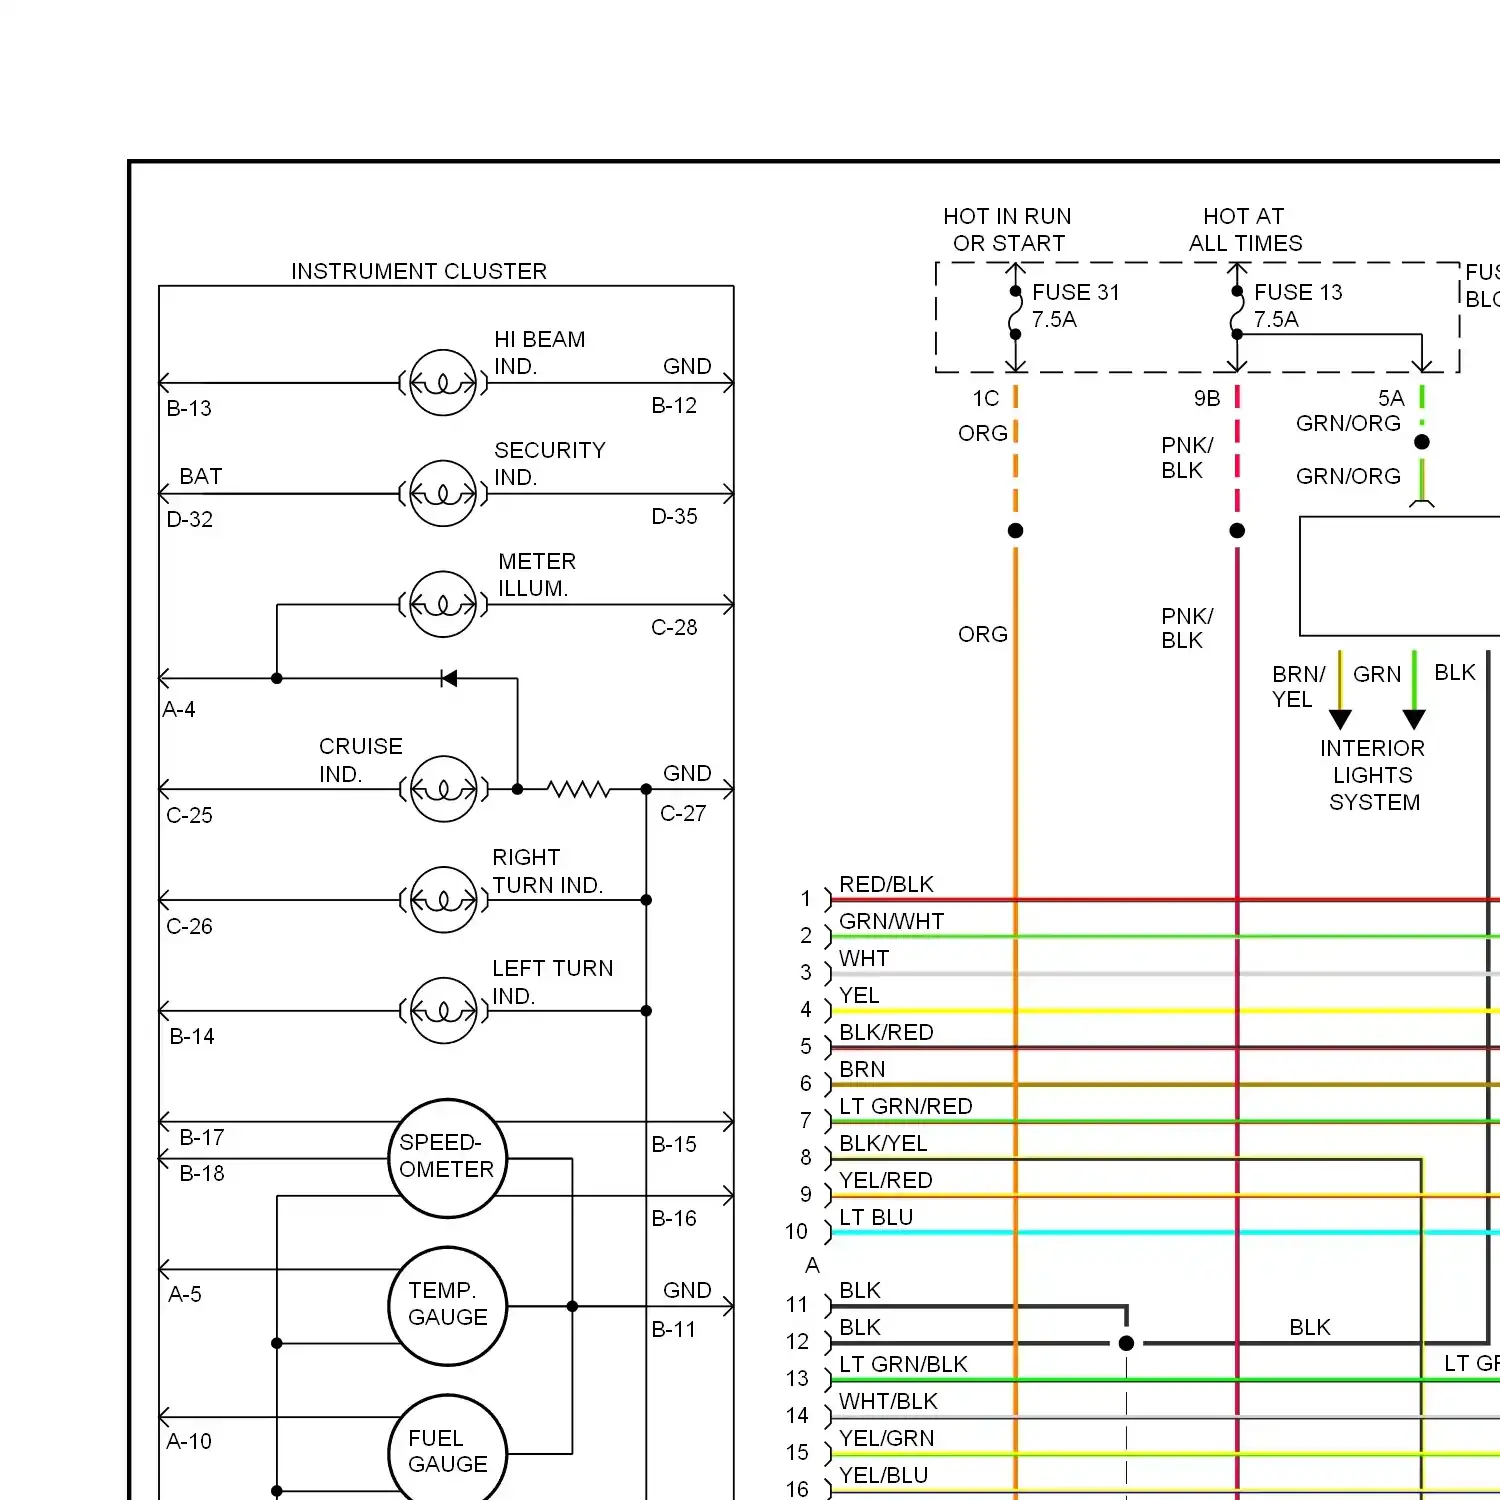This screenshot has height=1500, width=1500.
Task: Click the 1C connector label
Action: click(x=986, y=398)
